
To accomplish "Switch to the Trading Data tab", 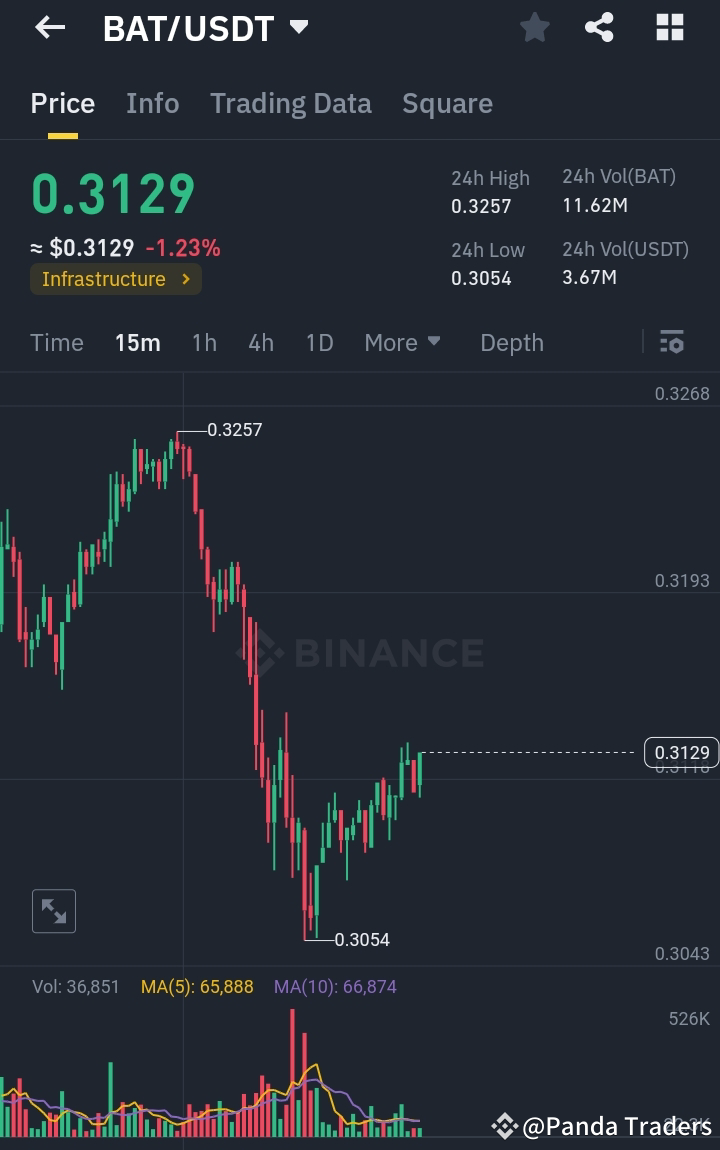I will [291, 103].
